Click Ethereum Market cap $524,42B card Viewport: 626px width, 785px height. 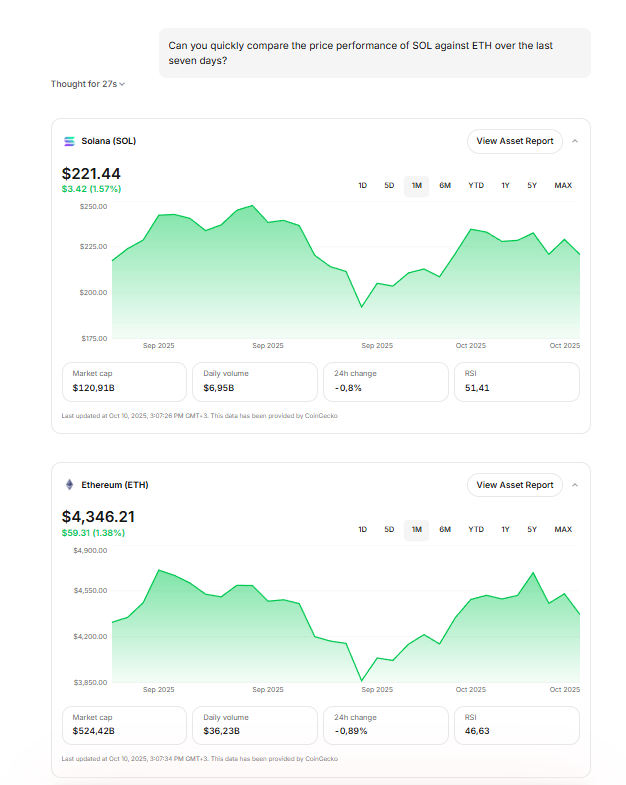click(x=124, y=725)
